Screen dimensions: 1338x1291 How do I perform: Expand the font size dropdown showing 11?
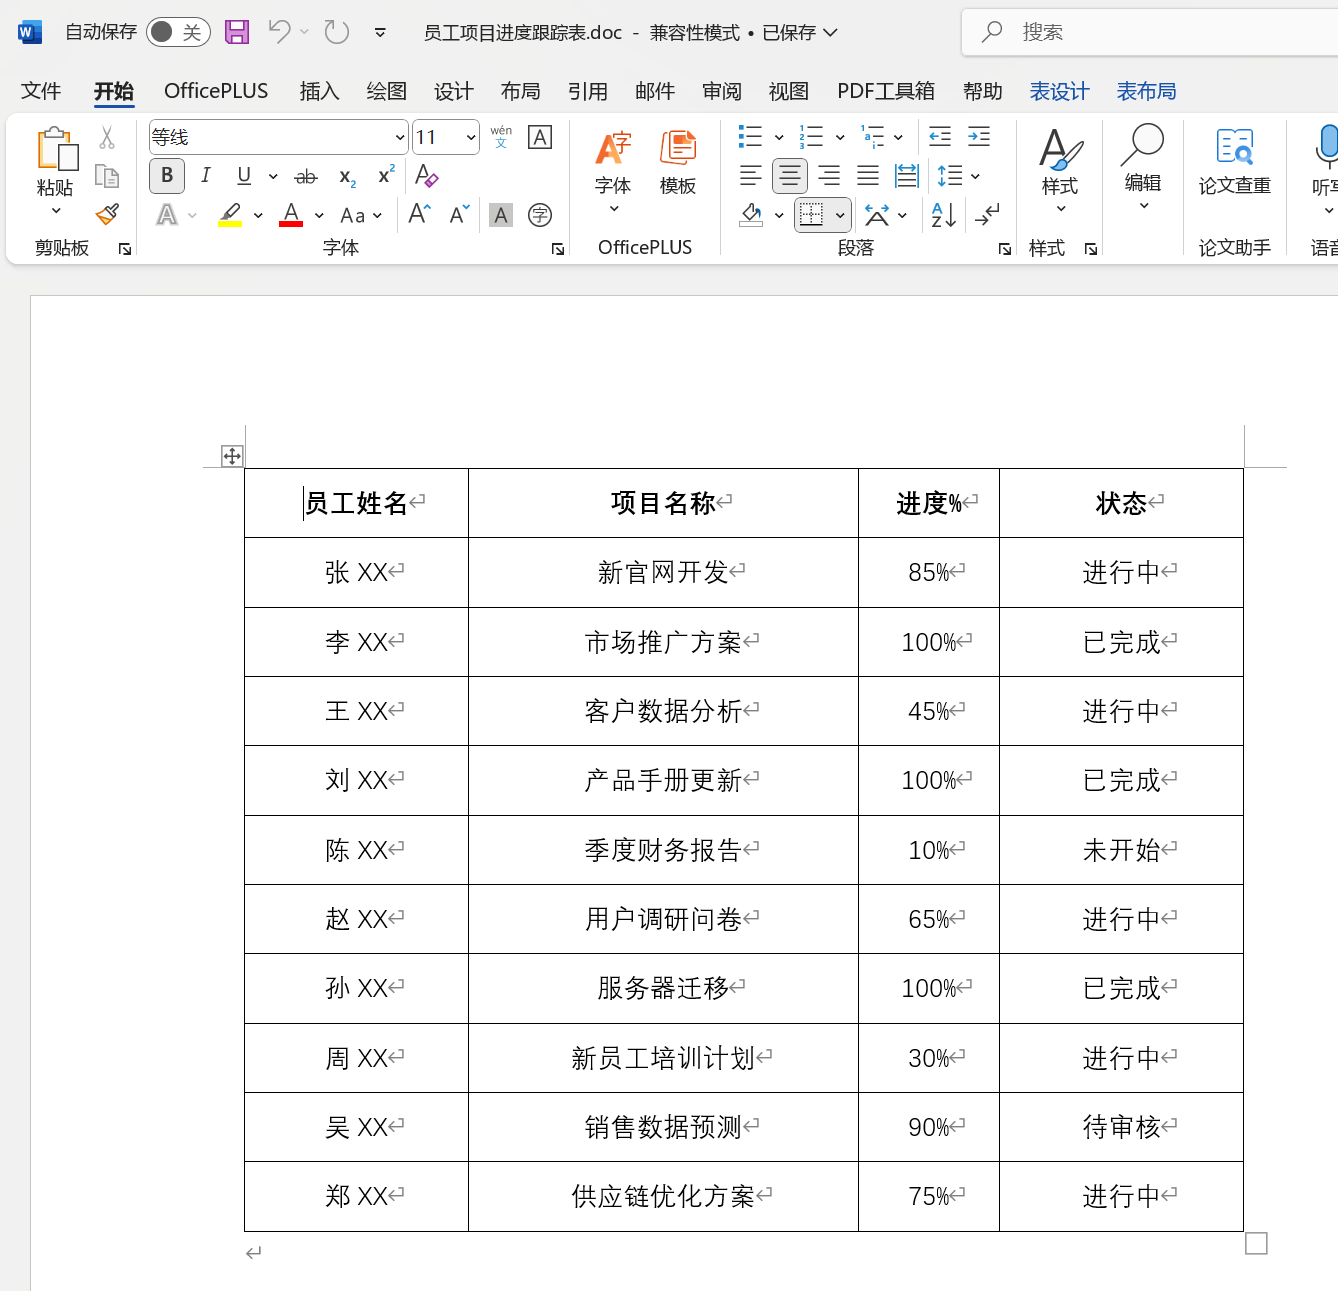471,136
